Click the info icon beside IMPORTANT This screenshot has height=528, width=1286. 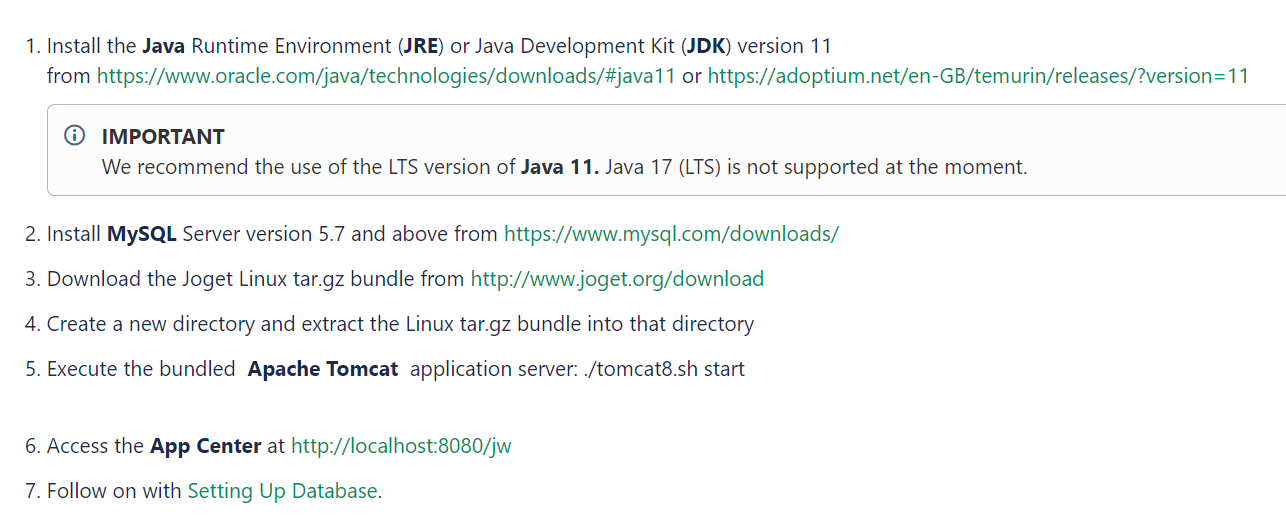click(74, 136)
